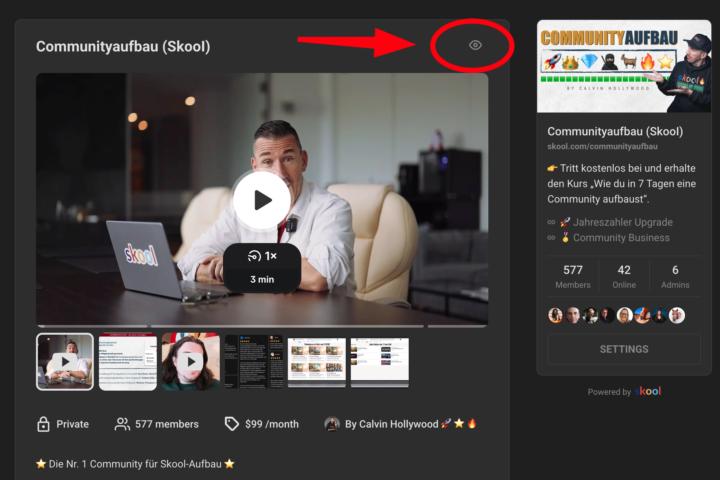This screenshot has width=720, height=480.
Task: Click the eye preview icon
Action: [x=475, y=45]
